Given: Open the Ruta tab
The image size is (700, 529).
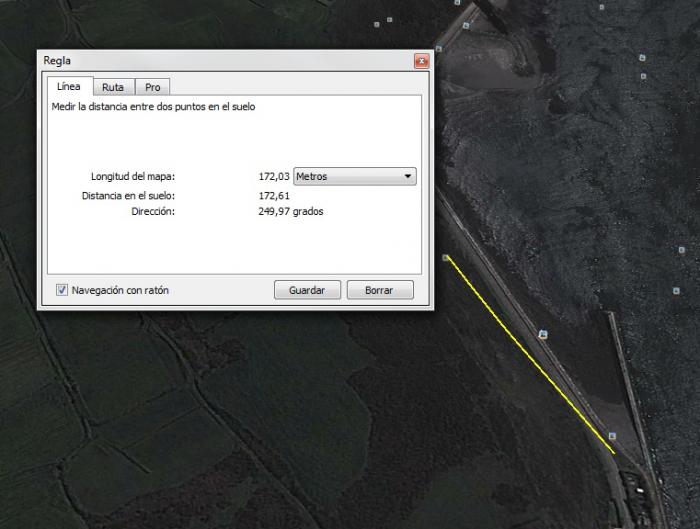Looking at the screenshot, I should coord(113,87).
